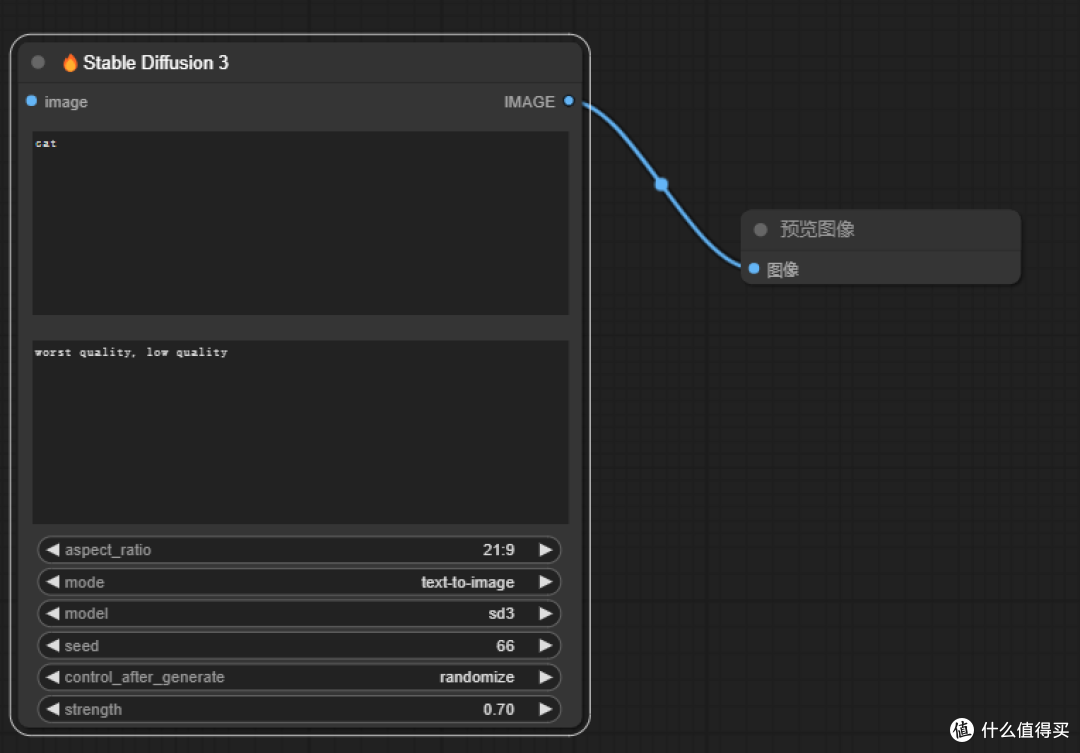Click the fire icon in node title
1080x753 pixels.
tap(70, 63)
